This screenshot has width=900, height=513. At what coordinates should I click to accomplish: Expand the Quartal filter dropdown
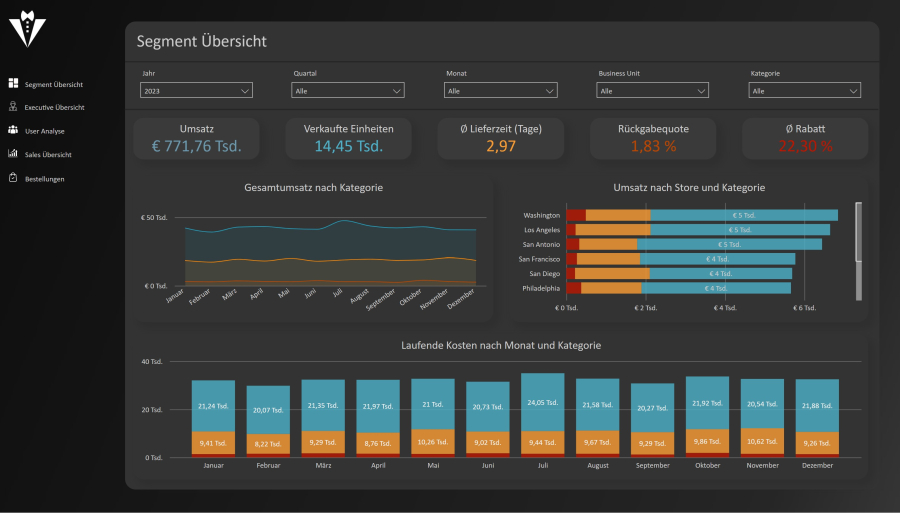[348, 91]
